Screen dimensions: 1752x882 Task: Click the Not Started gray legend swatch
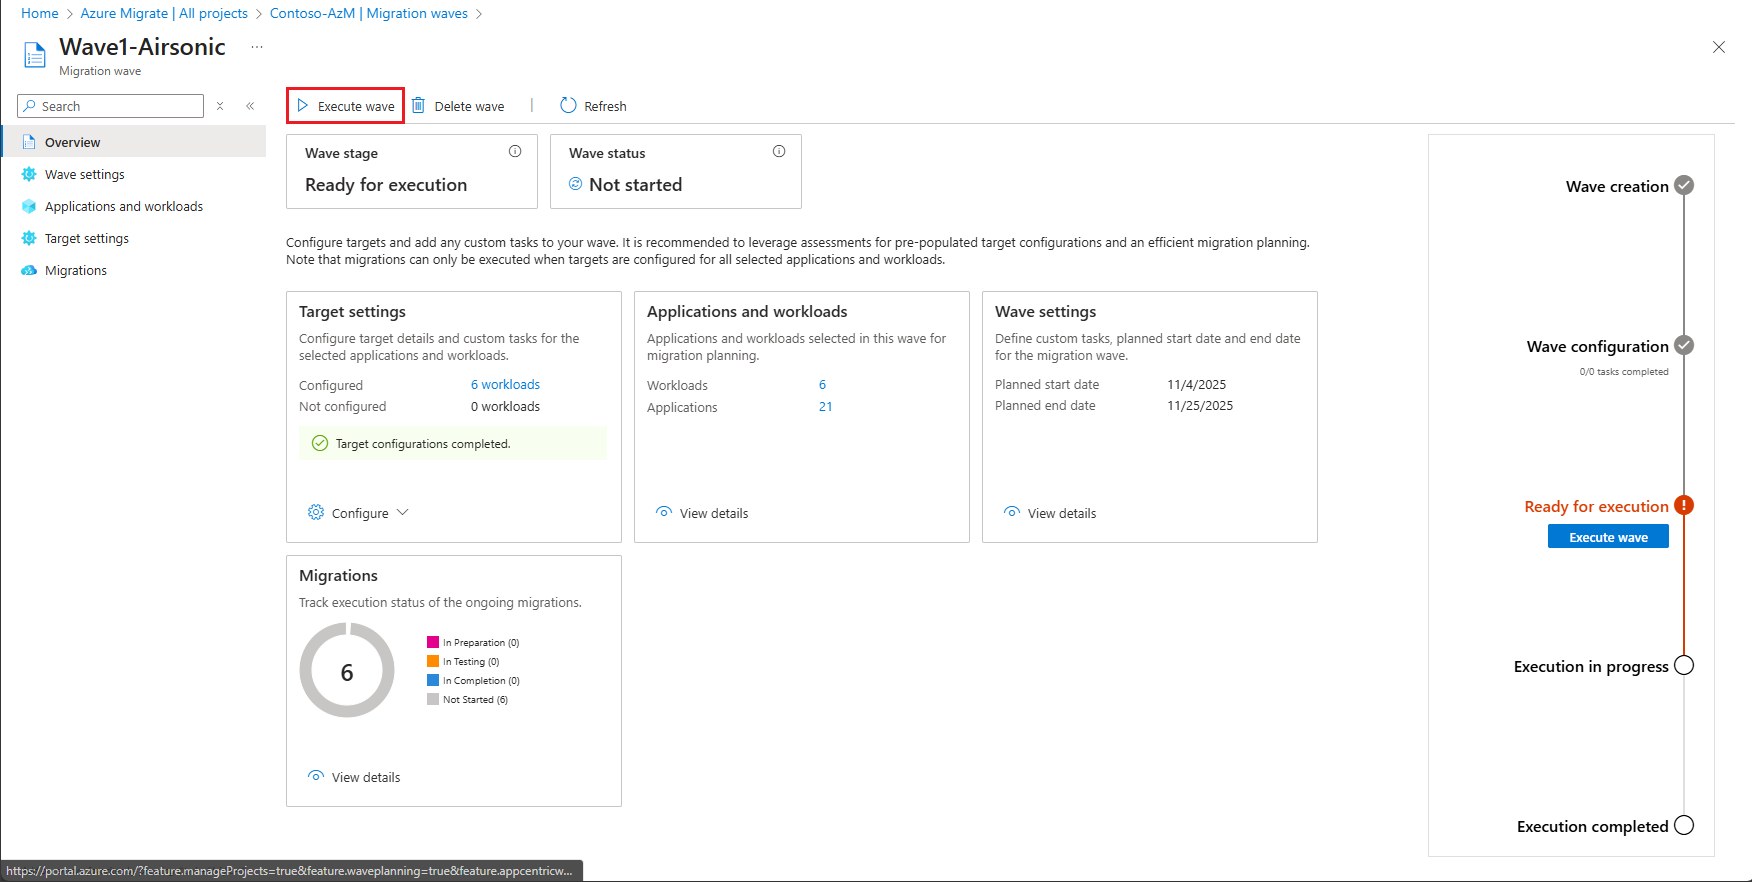(x=433, y=699)
